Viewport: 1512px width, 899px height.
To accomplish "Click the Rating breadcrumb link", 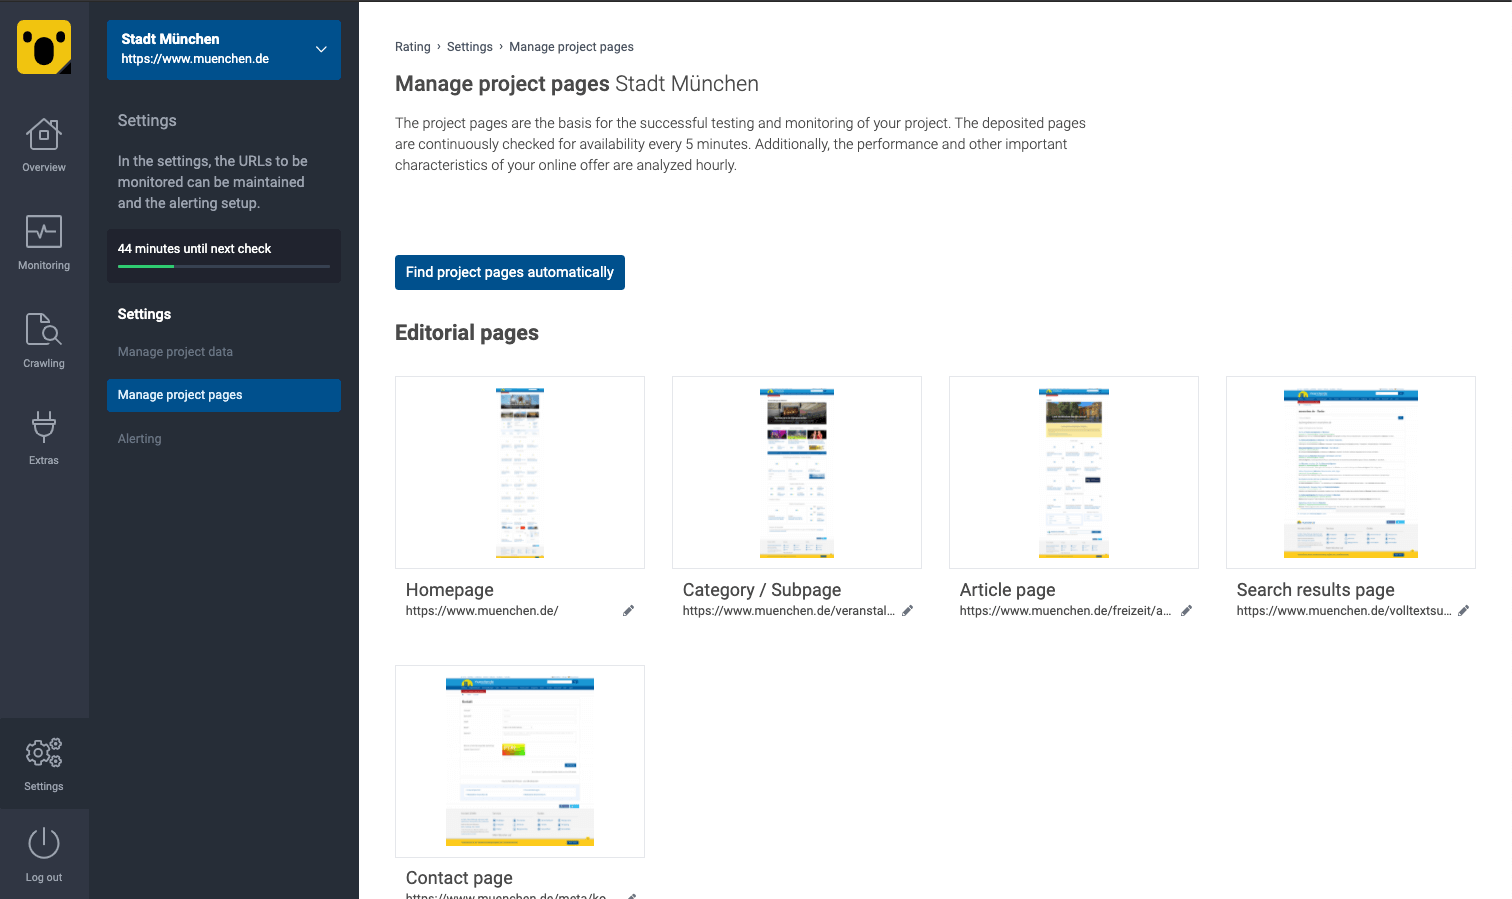I will 412,47.
